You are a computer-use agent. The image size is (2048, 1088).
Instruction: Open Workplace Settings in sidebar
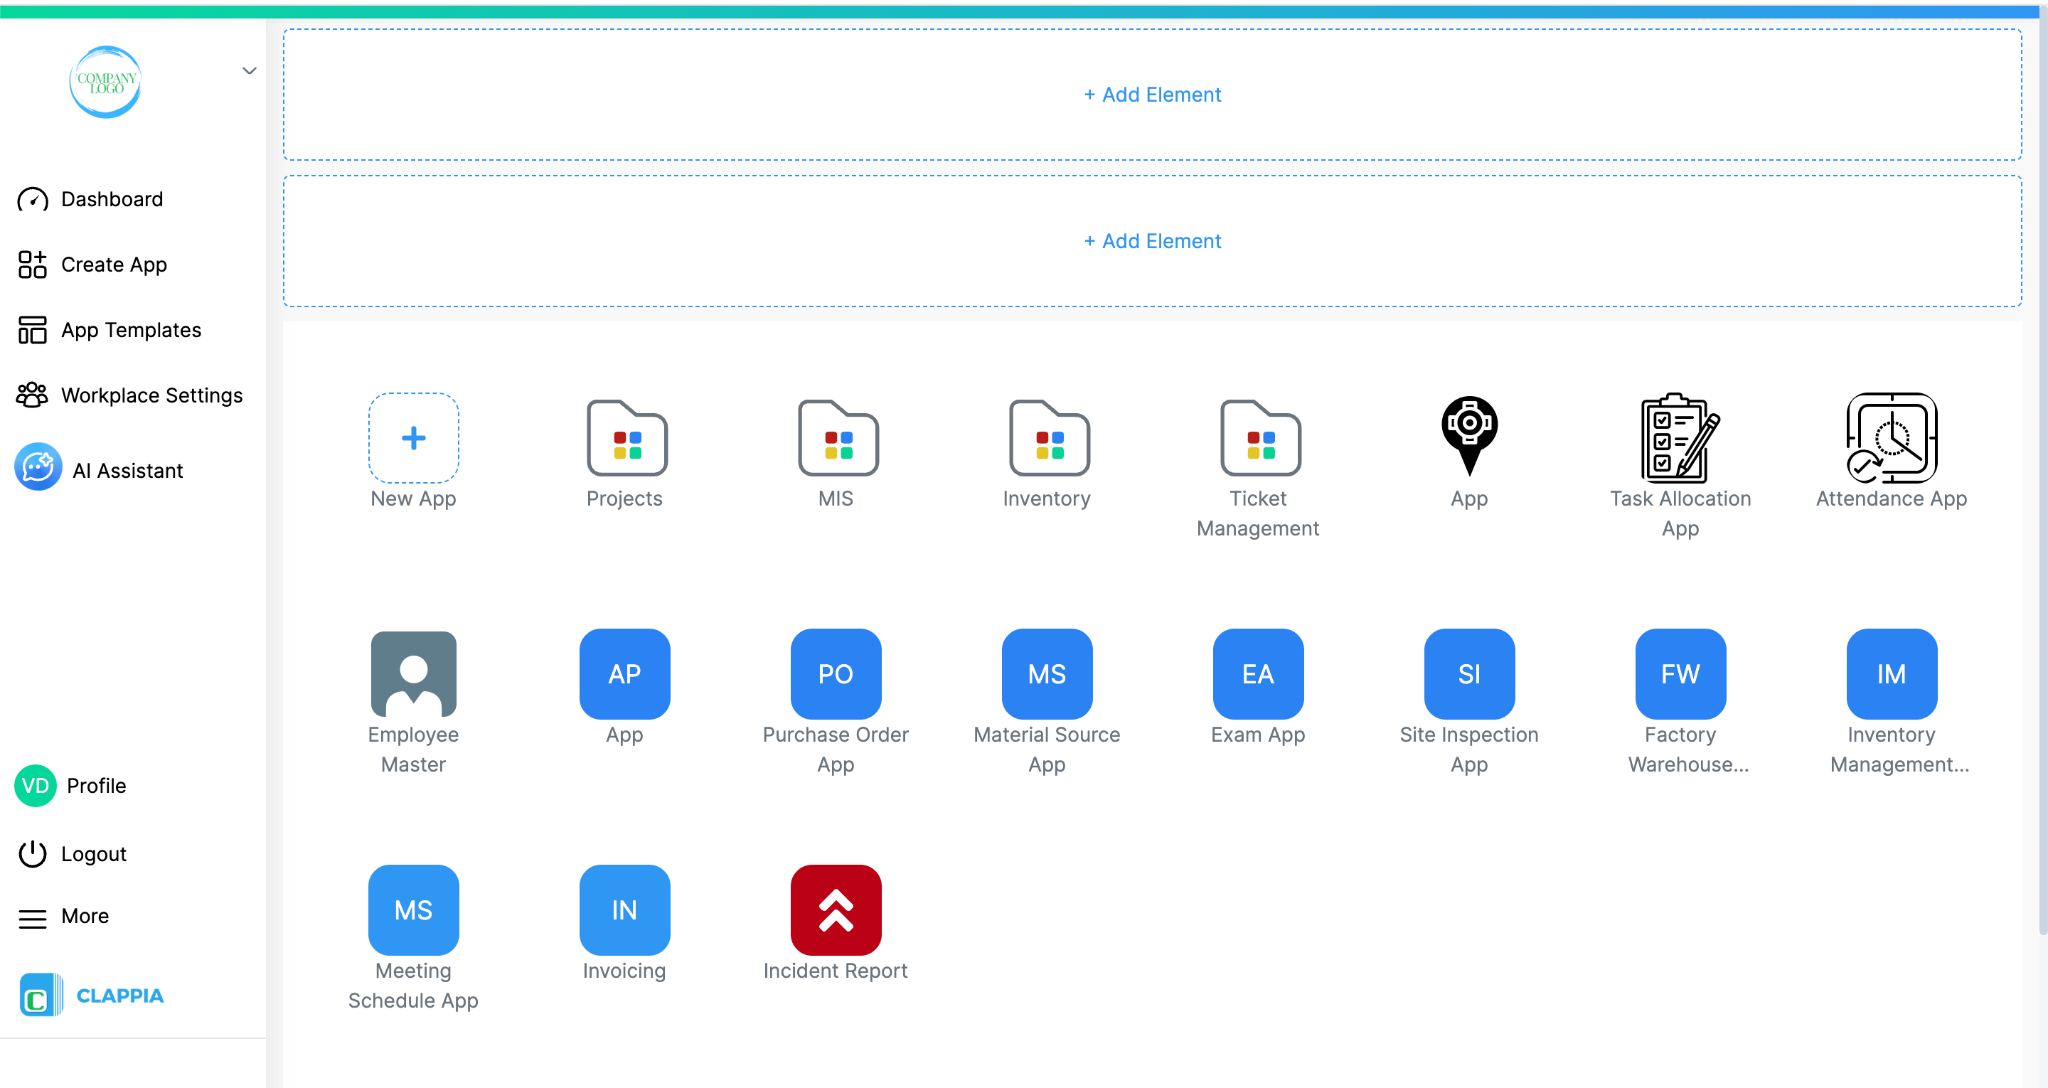coord(151,395)
